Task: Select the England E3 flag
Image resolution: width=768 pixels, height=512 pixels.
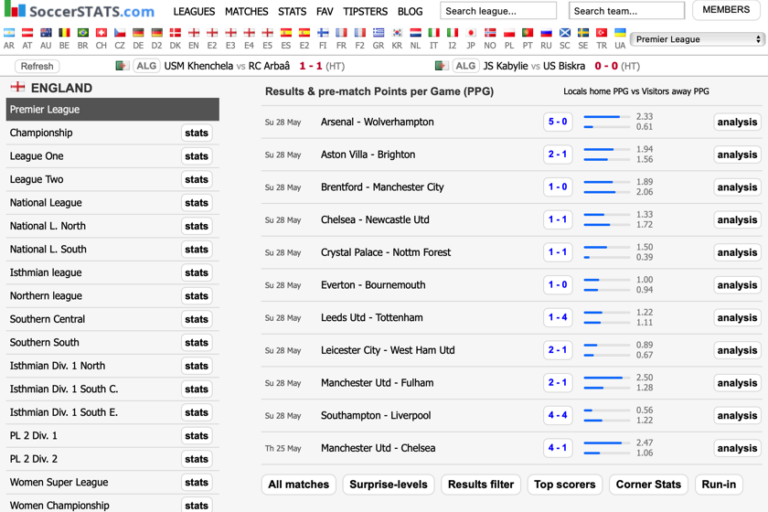Action: point(231,33)
